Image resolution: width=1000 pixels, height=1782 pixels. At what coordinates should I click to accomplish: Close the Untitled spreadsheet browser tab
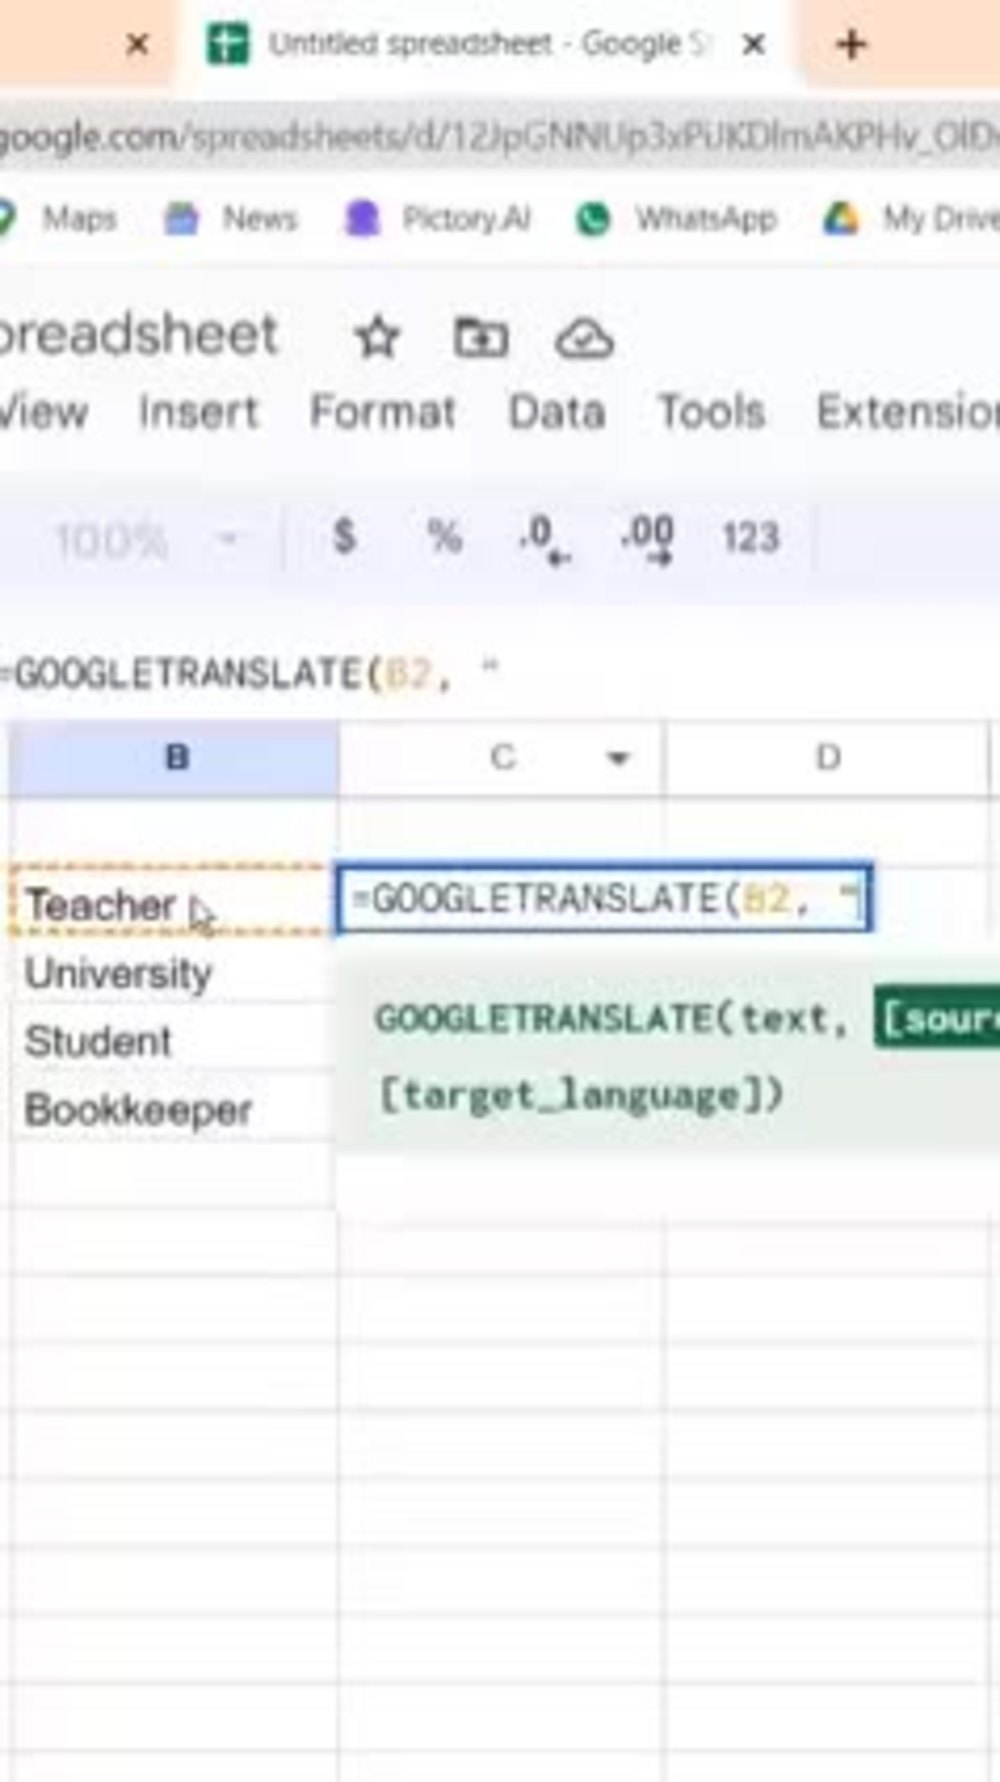coord(755,45)
